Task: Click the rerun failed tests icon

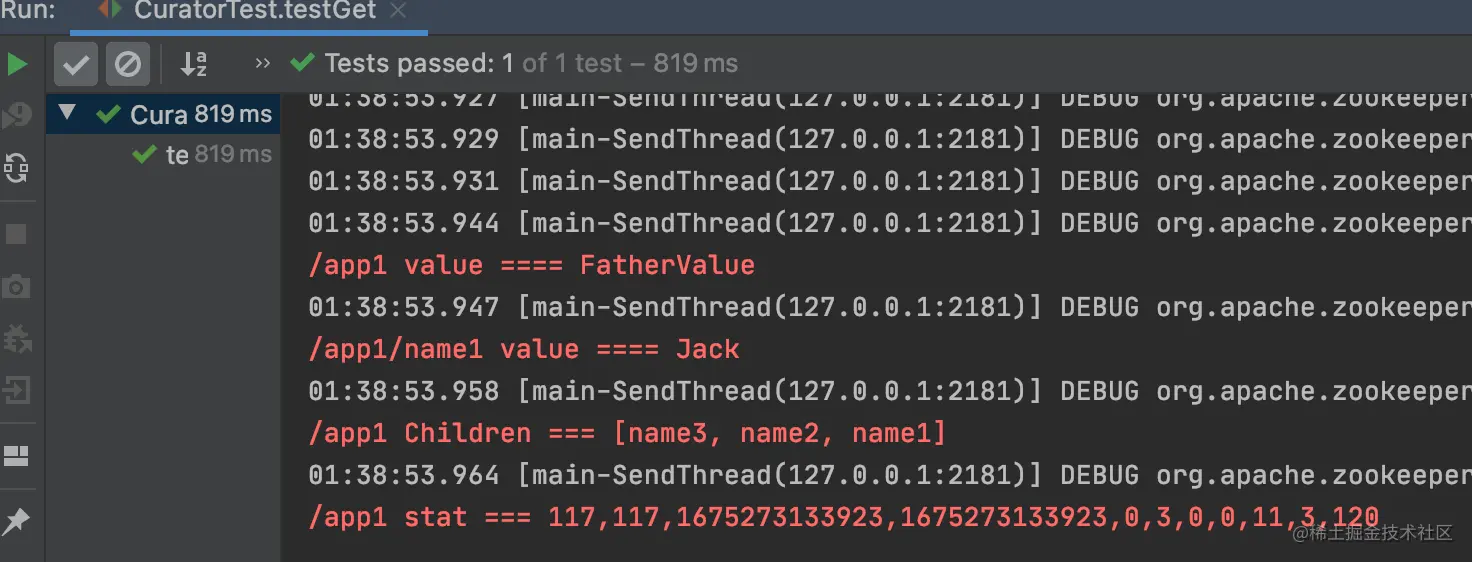Action: click(x=17, y=116)
